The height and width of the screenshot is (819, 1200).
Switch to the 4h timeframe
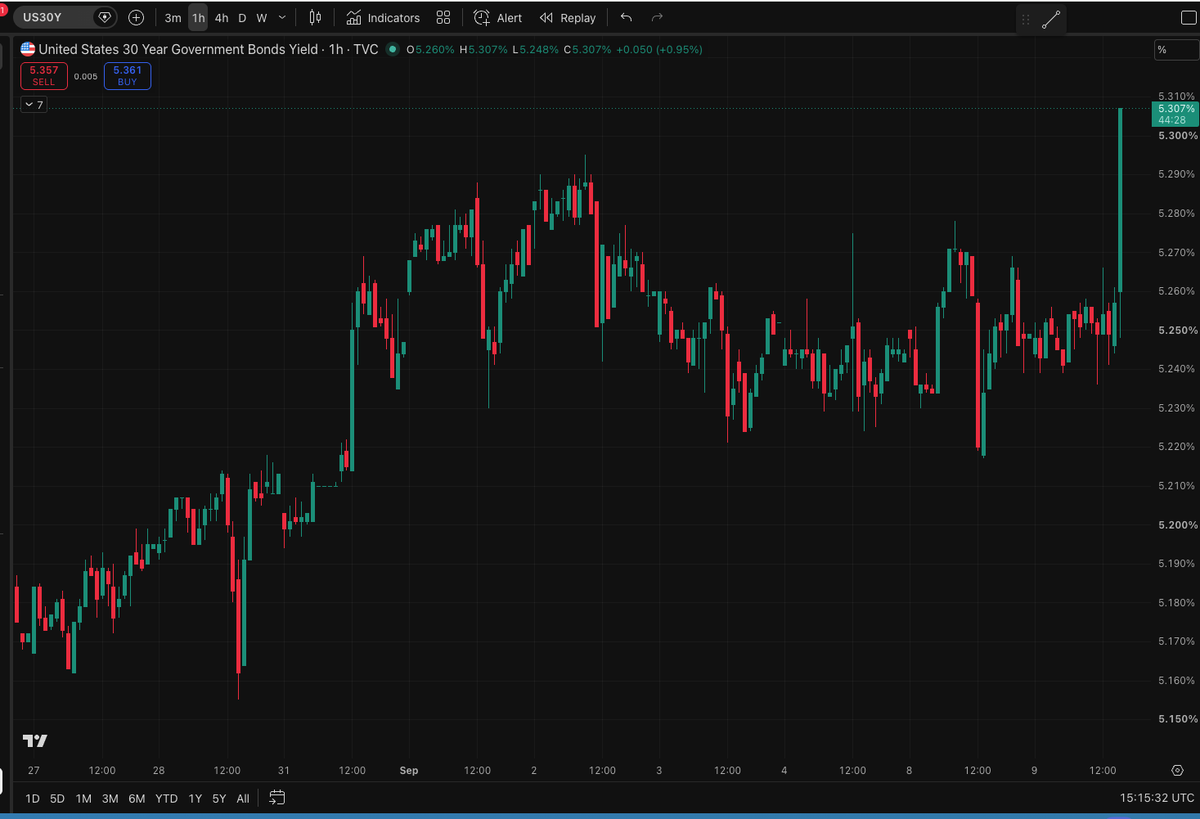(x=221, y=18)
